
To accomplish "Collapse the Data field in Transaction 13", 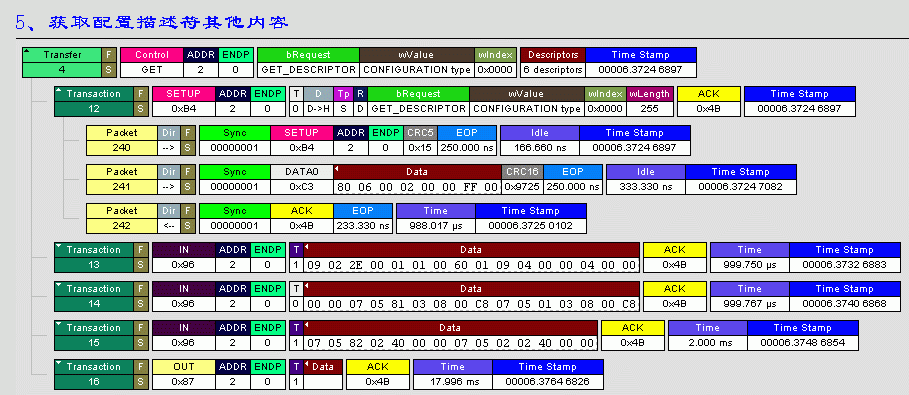I will tap(306, 247).
